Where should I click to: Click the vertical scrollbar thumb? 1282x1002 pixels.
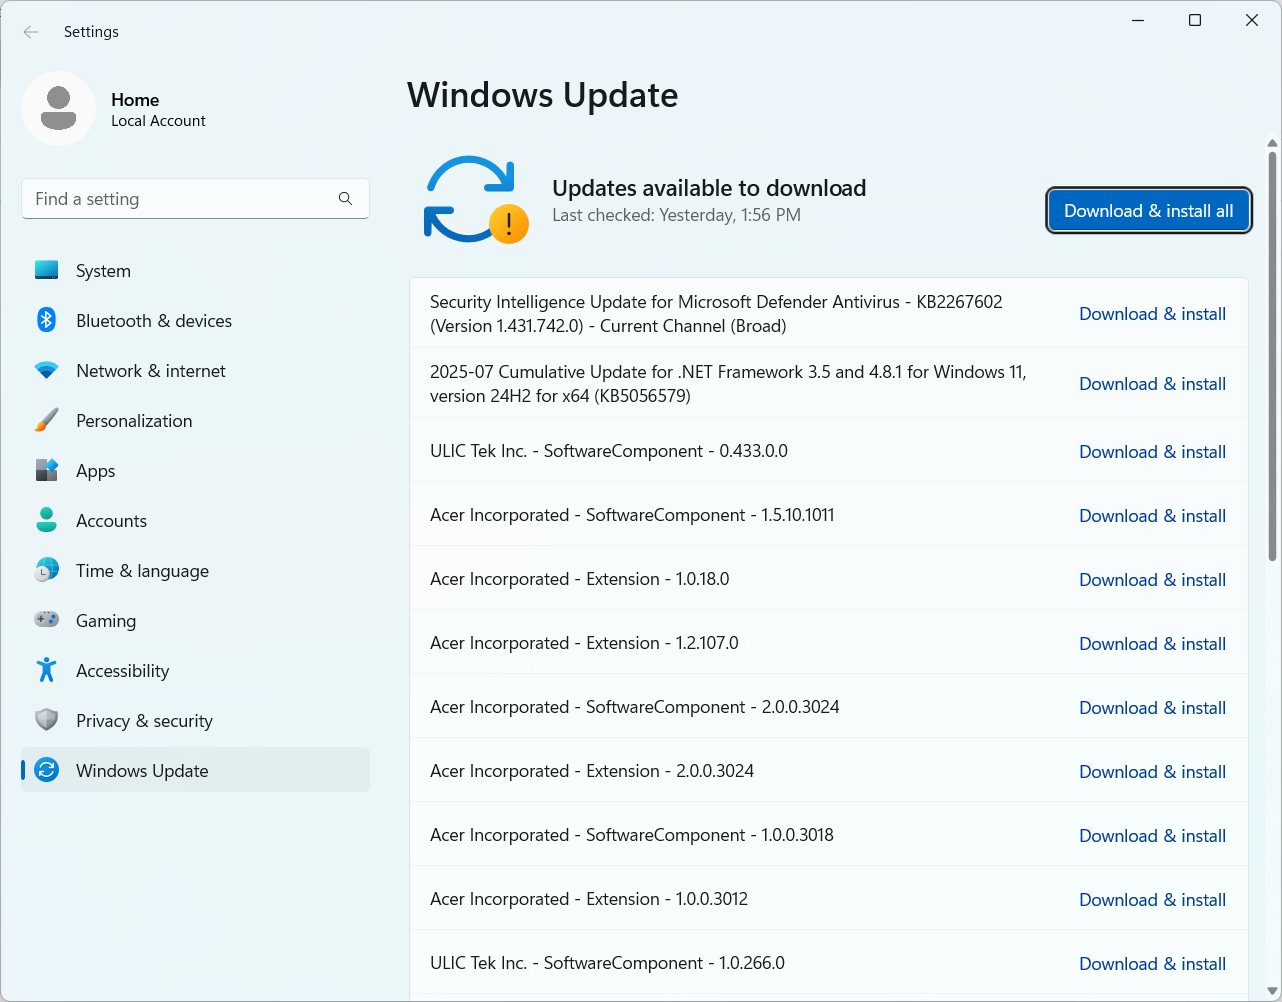(1272, 356)
